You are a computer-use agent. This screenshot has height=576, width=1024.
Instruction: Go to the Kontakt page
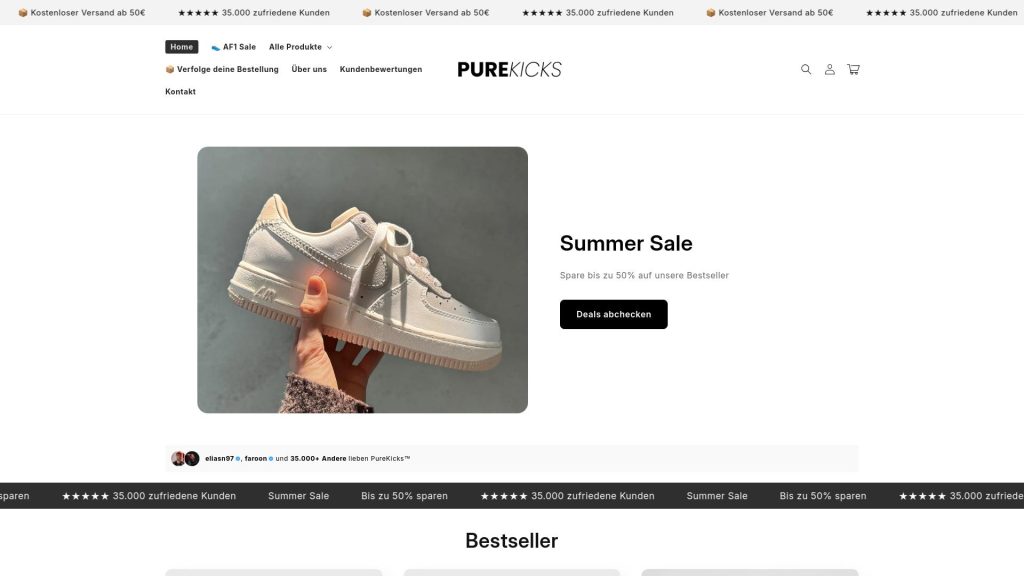180,91
